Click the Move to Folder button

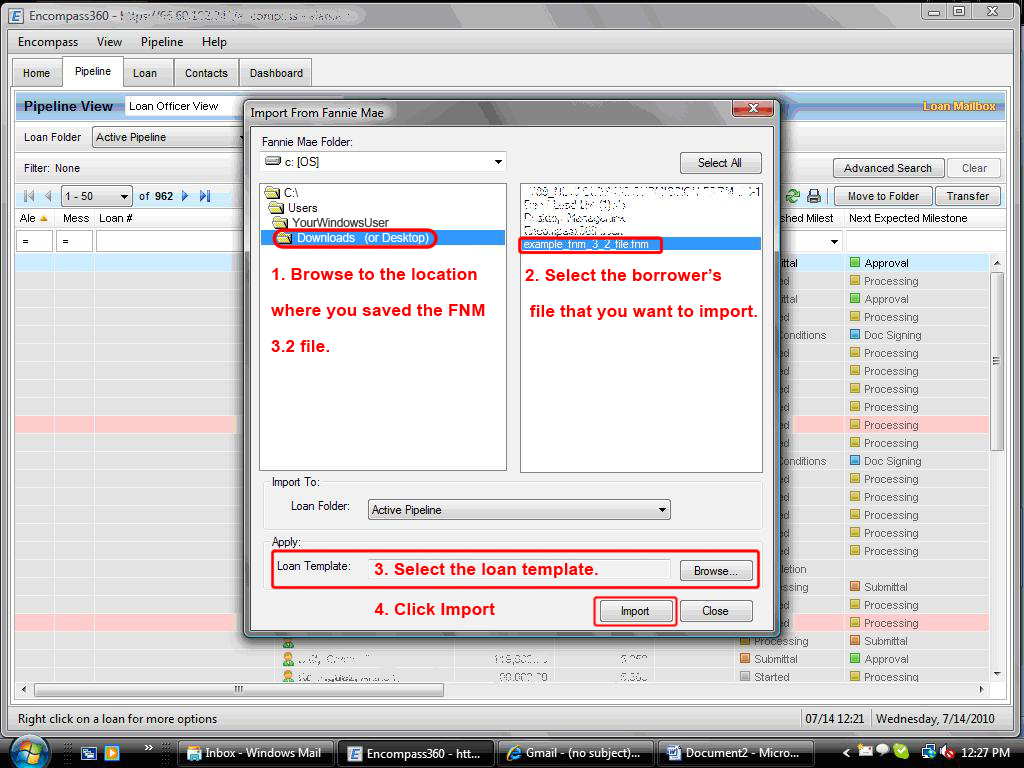pos(883,196)
